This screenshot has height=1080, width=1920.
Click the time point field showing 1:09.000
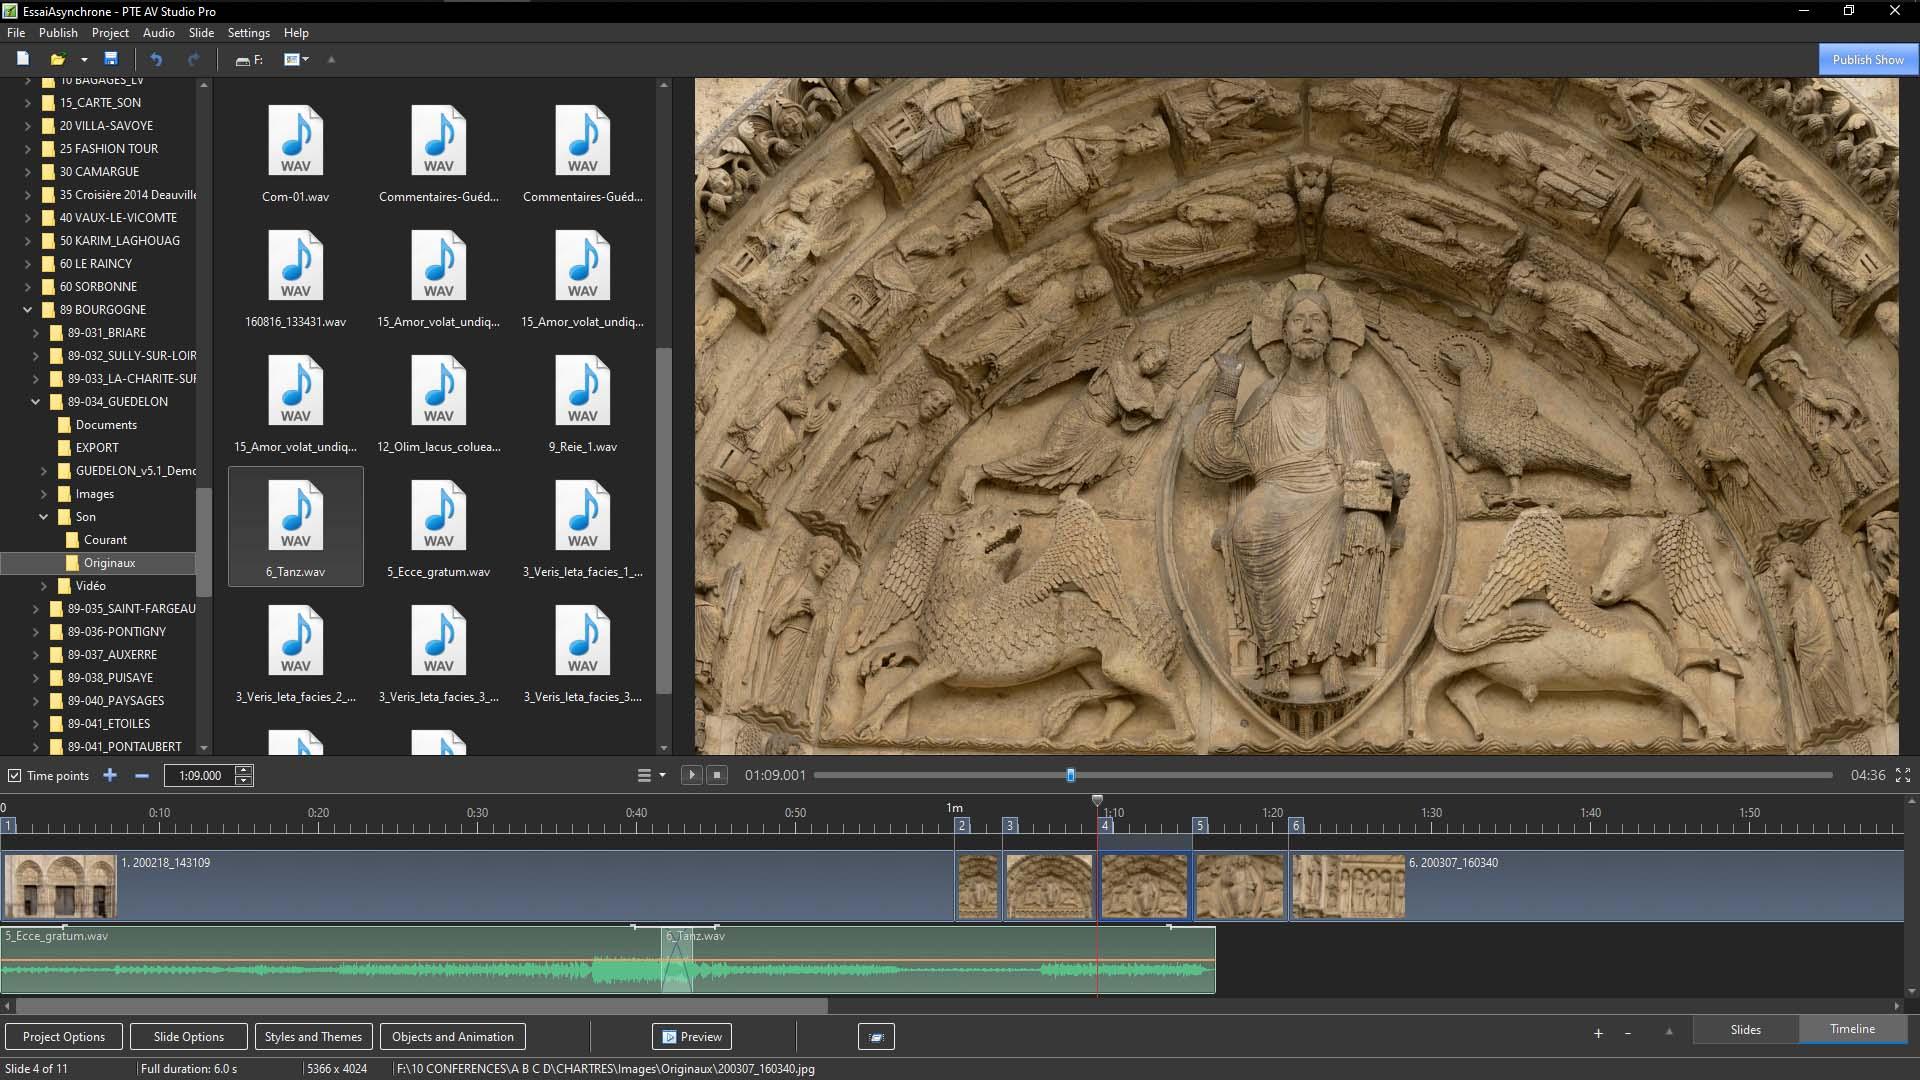[x=200, y=775]
